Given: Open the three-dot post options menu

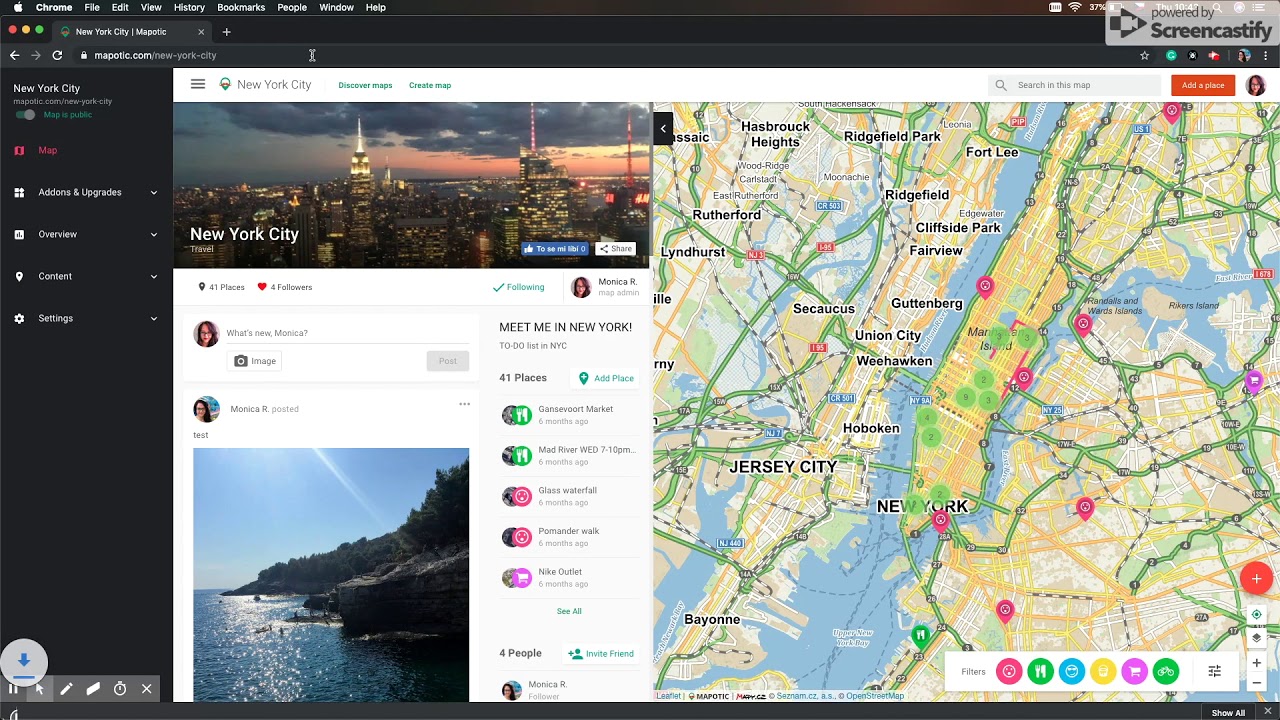Looking at the screenshot, I should click(x=464, y=404).
